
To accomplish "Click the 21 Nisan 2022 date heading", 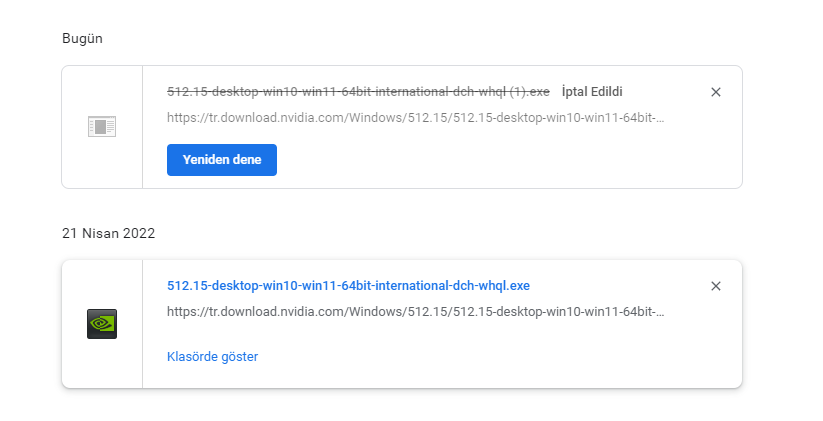I will (x=108, y=233).
